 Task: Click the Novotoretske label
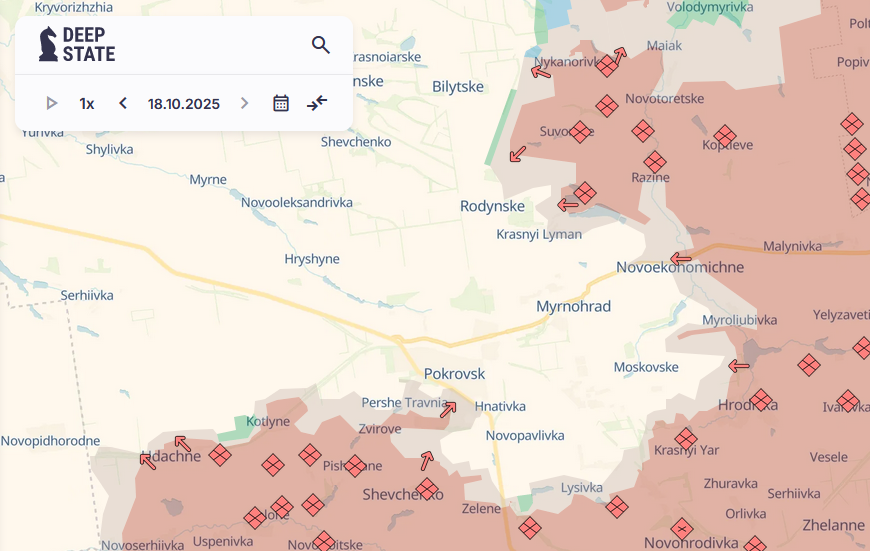(665, 99)
